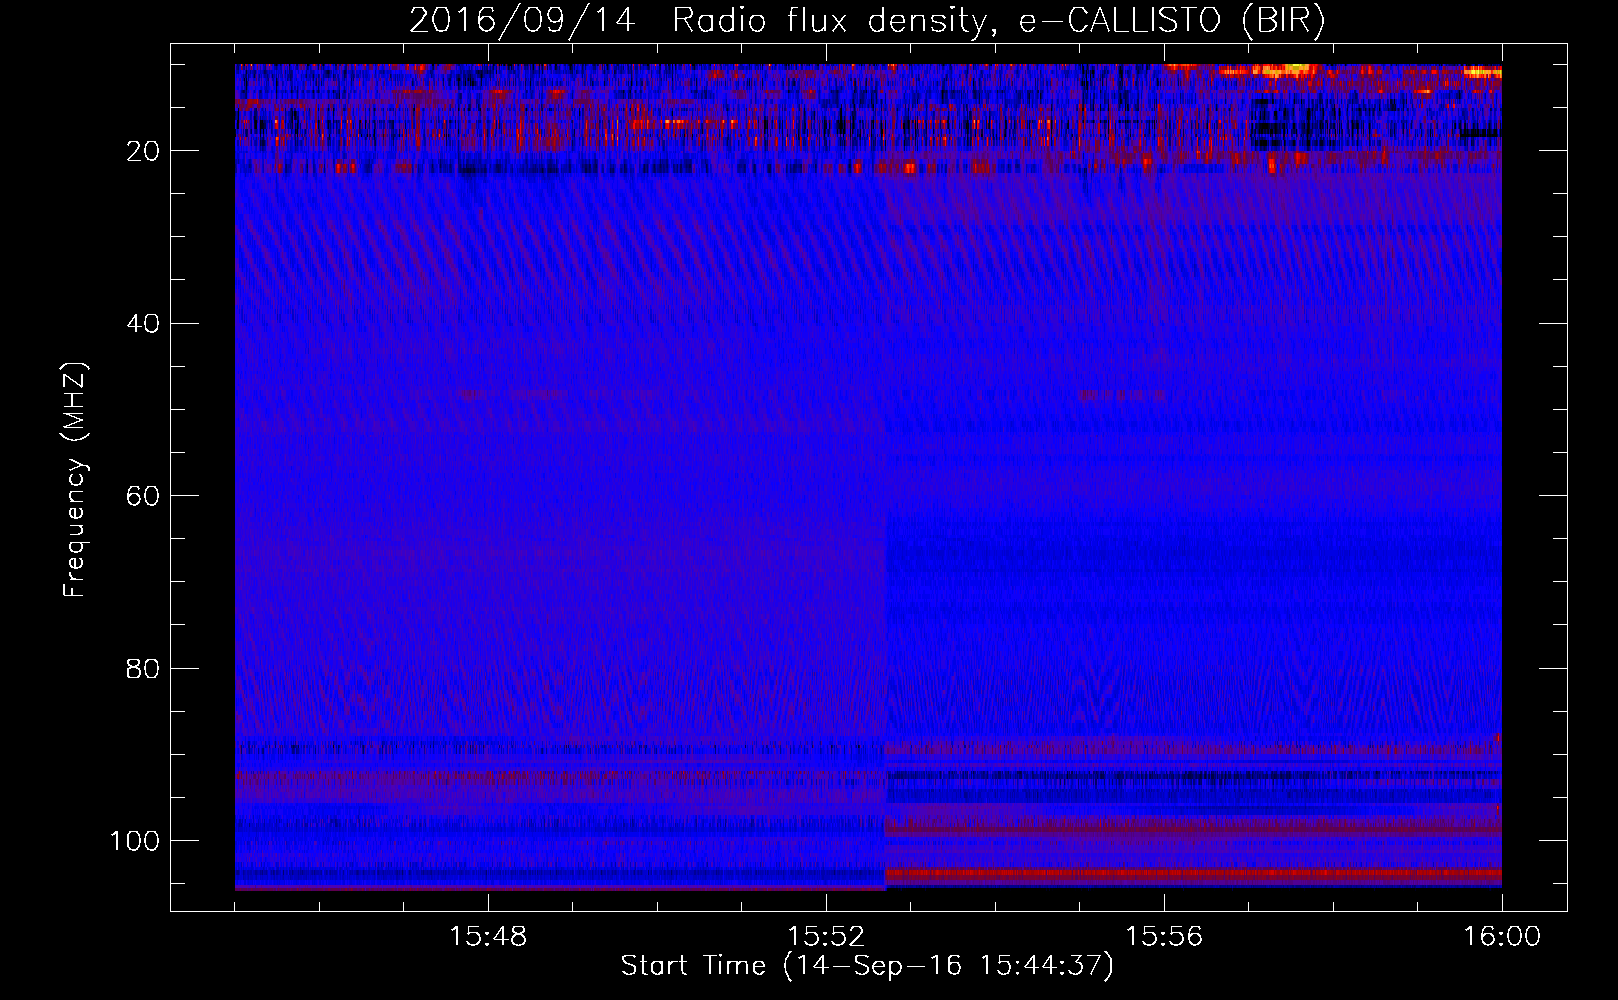Click the 15:52 time tick label

pyautogui.click(x=826, y=937)
